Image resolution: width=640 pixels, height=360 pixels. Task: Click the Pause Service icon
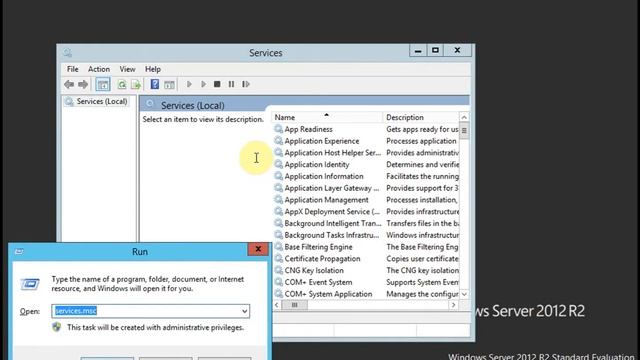pos(231,84)
